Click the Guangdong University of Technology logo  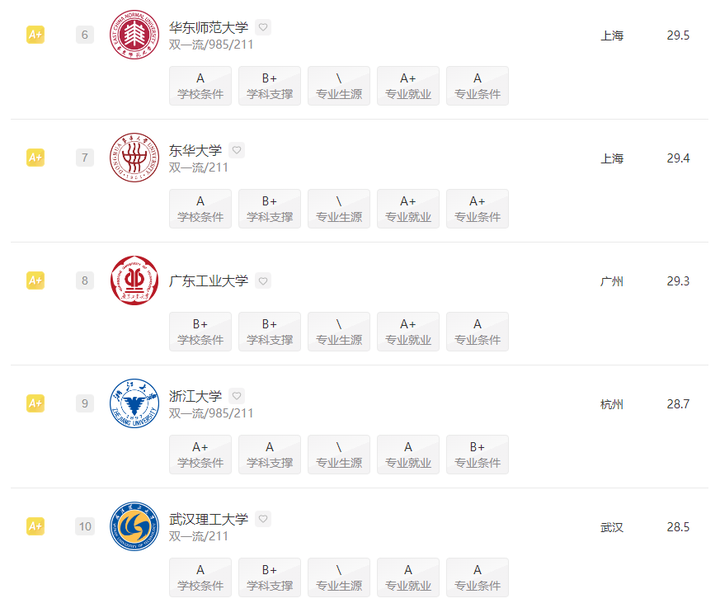coord(134,281)
